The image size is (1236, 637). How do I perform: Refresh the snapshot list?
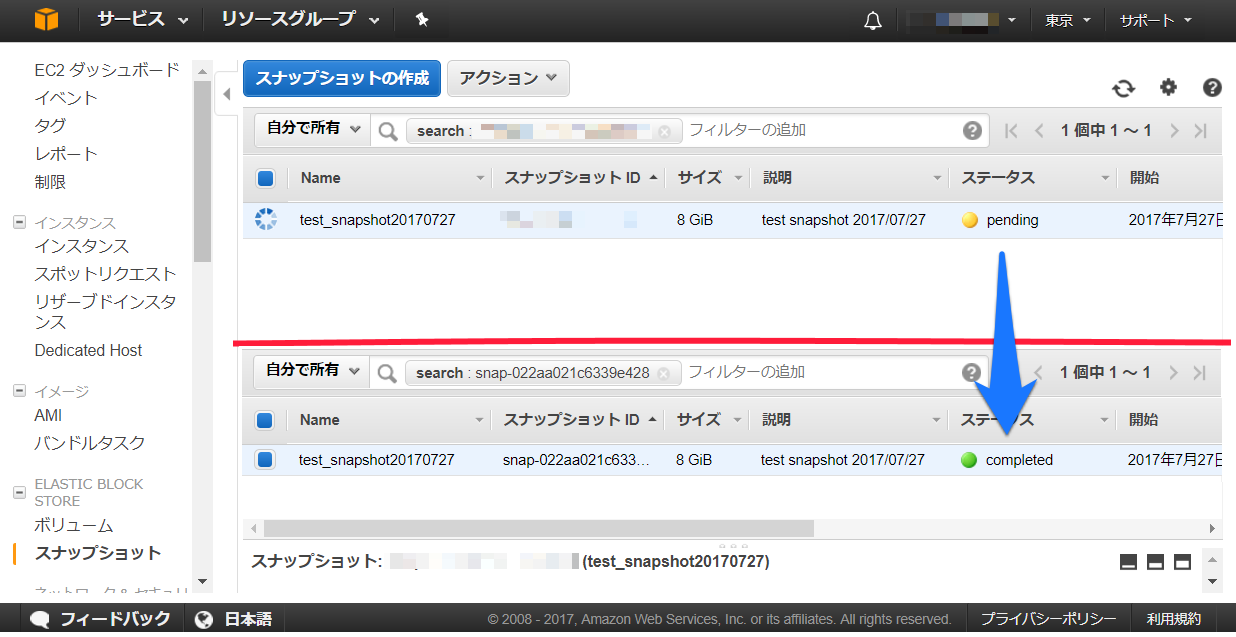coord(1124,88)
